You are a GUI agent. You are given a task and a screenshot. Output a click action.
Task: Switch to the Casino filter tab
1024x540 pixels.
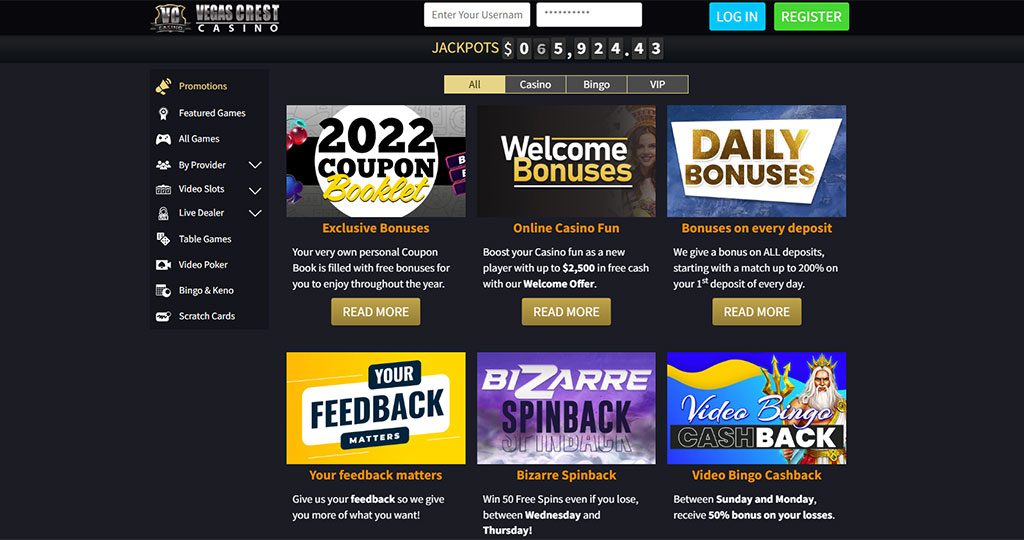point(536,84)
